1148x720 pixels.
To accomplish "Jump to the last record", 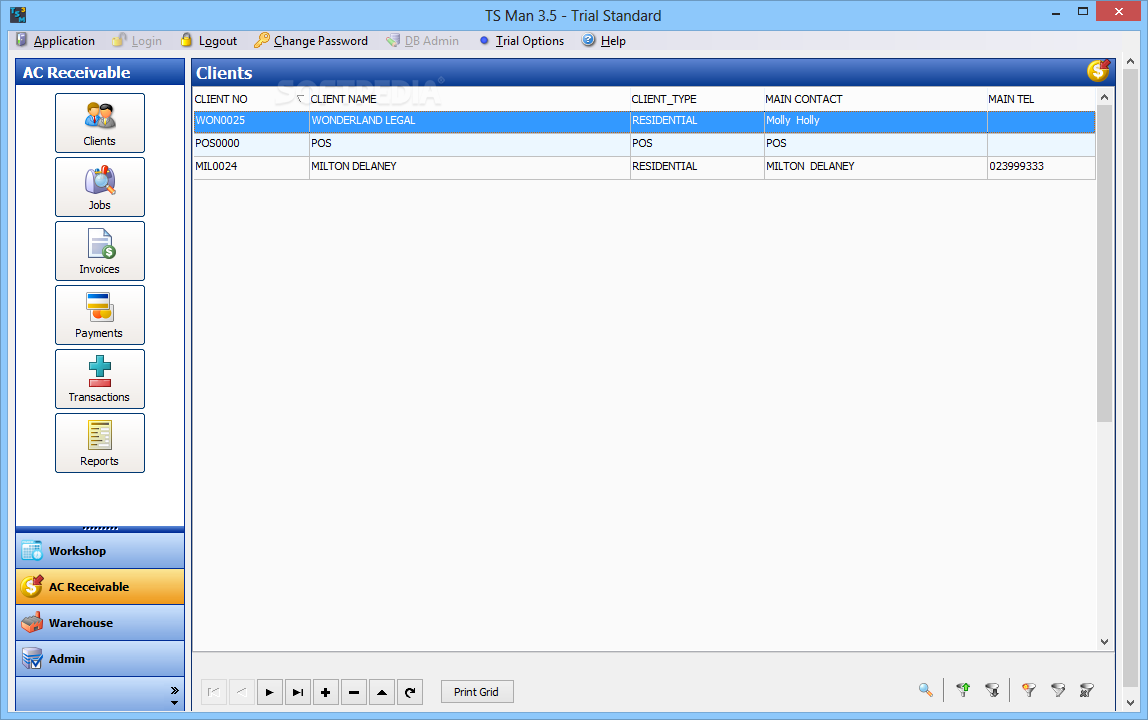I will tap(298, 692).
